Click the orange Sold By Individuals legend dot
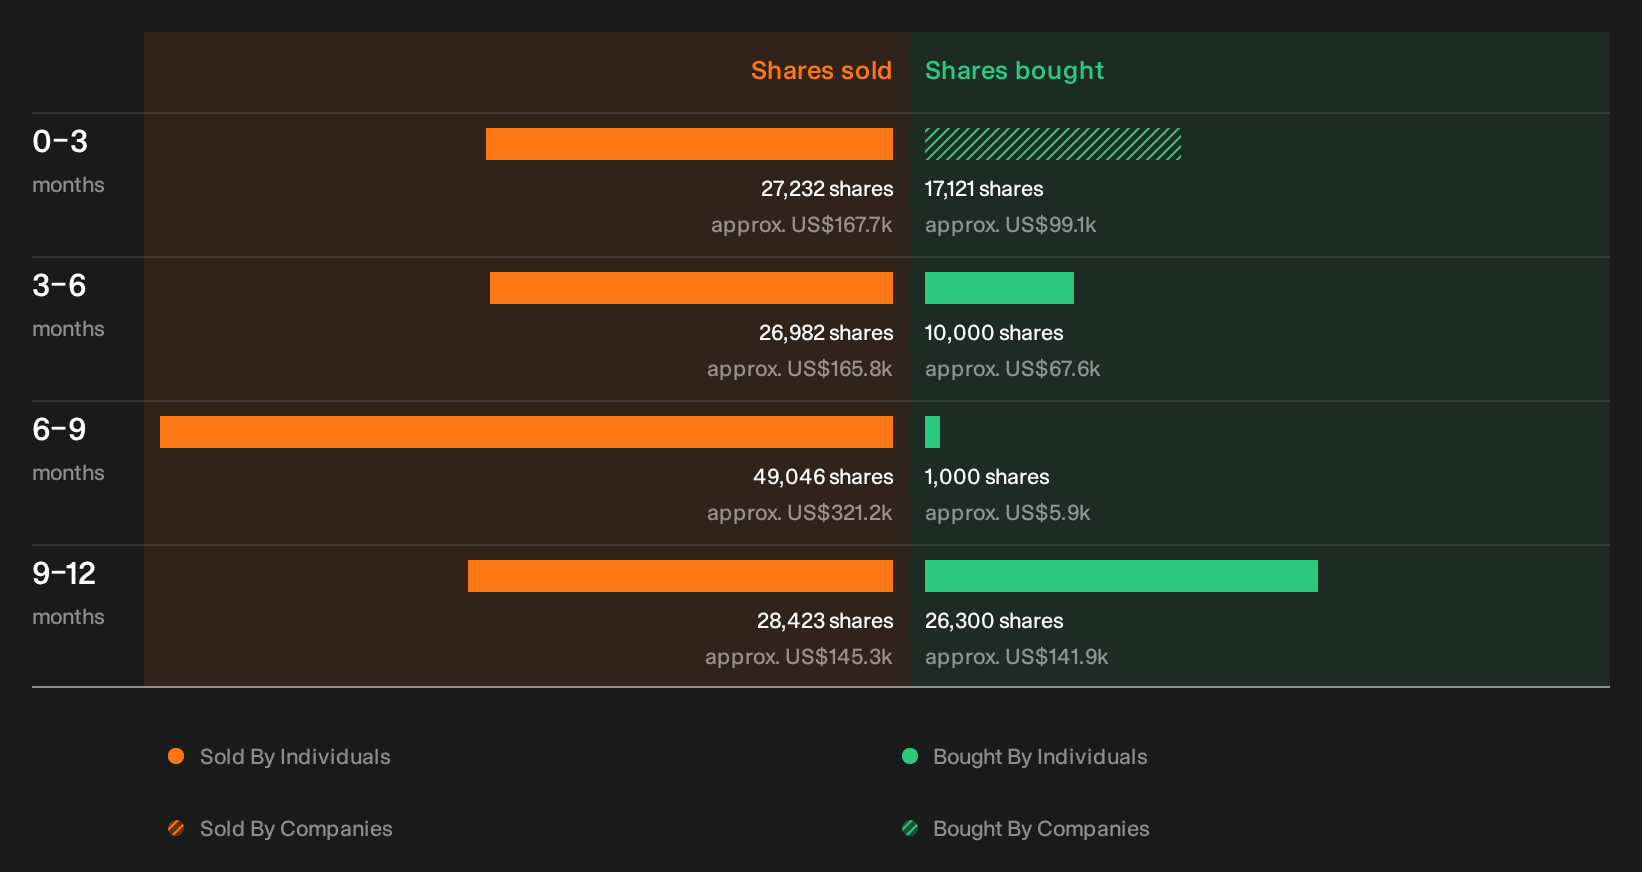The image size is (1642, 872). pos(176,756)
